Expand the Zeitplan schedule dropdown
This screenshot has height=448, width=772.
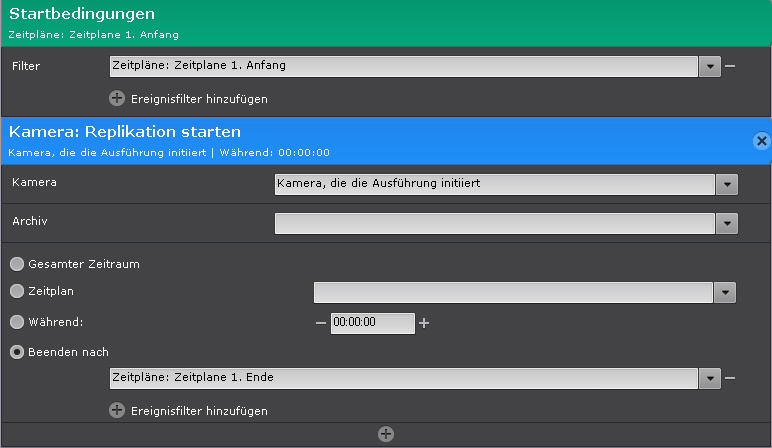tap(725, 292)
